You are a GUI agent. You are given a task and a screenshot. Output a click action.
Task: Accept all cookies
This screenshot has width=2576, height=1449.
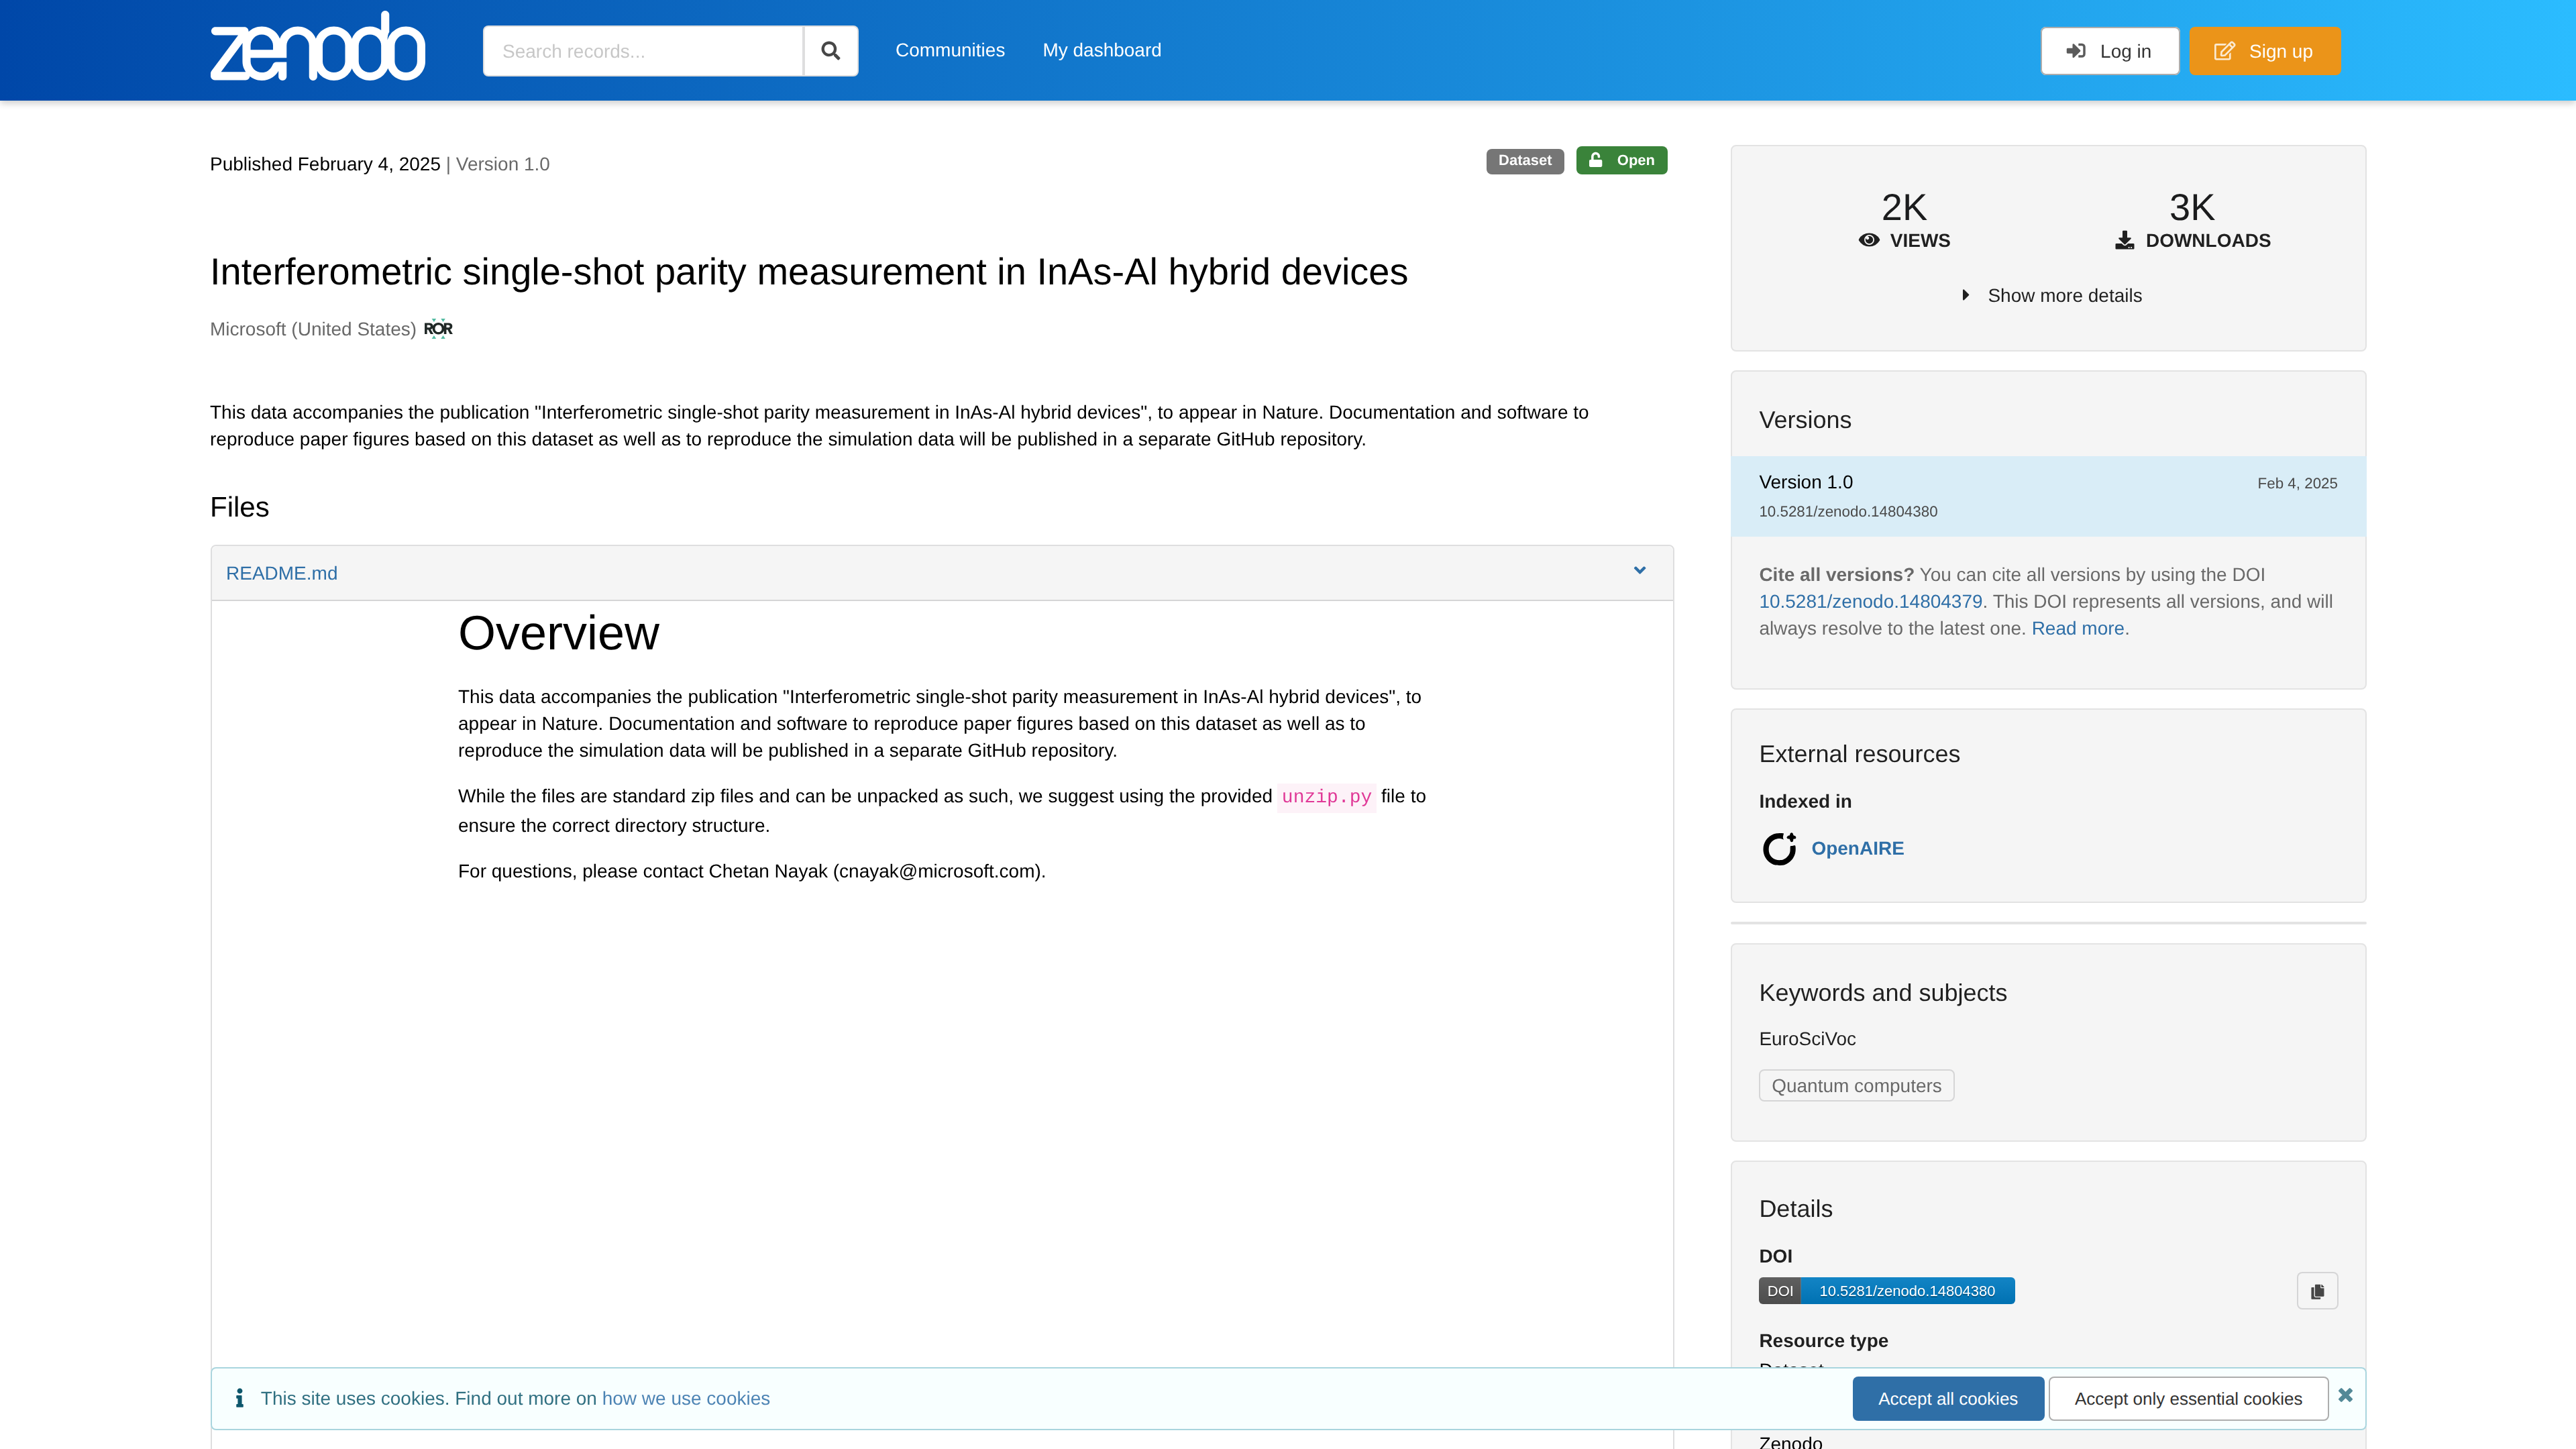tap(1948, 1399)
